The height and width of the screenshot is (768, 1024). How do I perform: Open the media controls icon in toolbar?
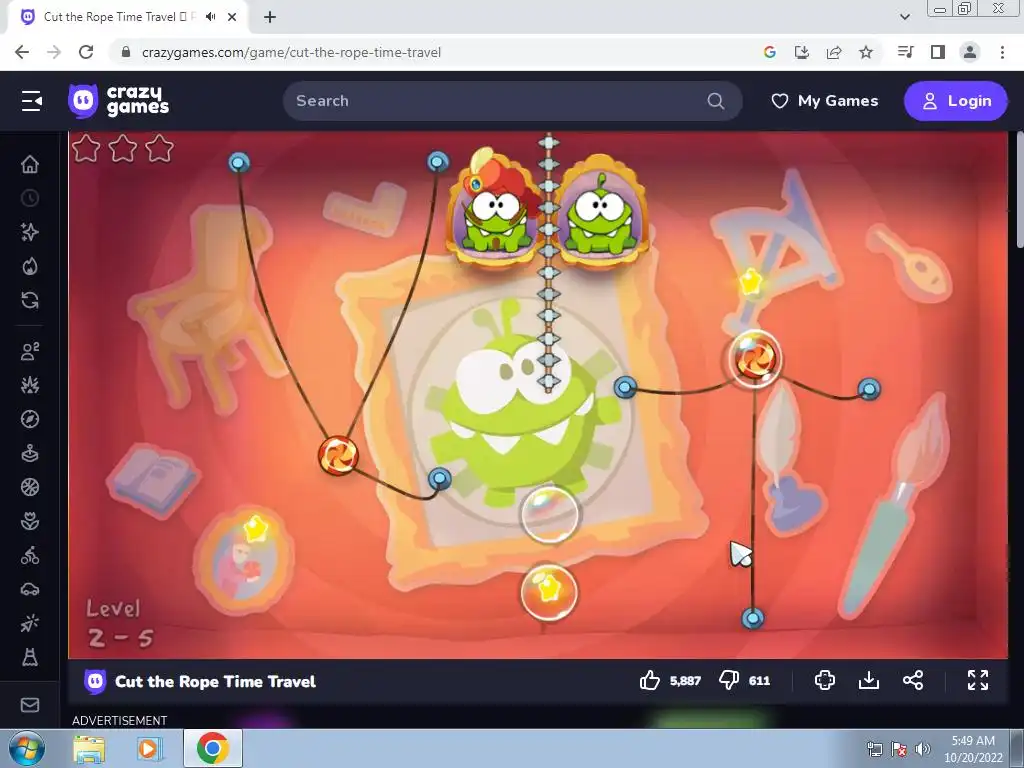click(905, 52)
